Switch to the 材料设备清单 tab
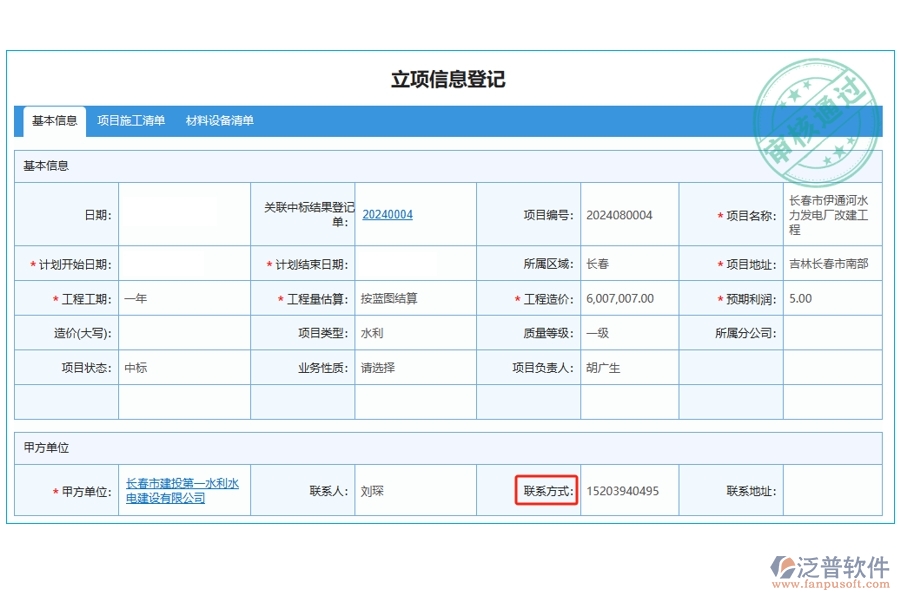 click(x=220, y=121)
